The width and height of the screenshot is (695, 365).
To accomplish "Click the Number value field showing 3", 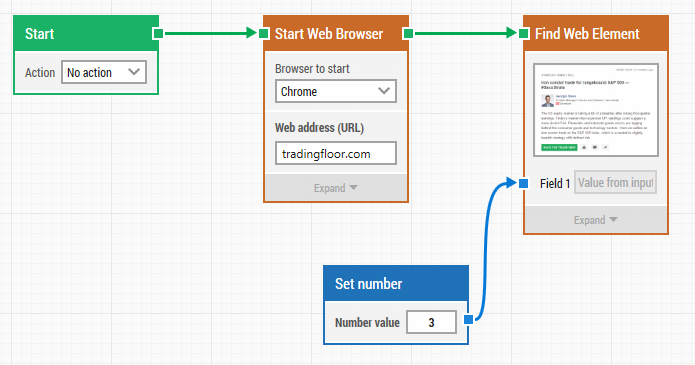I will click(431, 322).
